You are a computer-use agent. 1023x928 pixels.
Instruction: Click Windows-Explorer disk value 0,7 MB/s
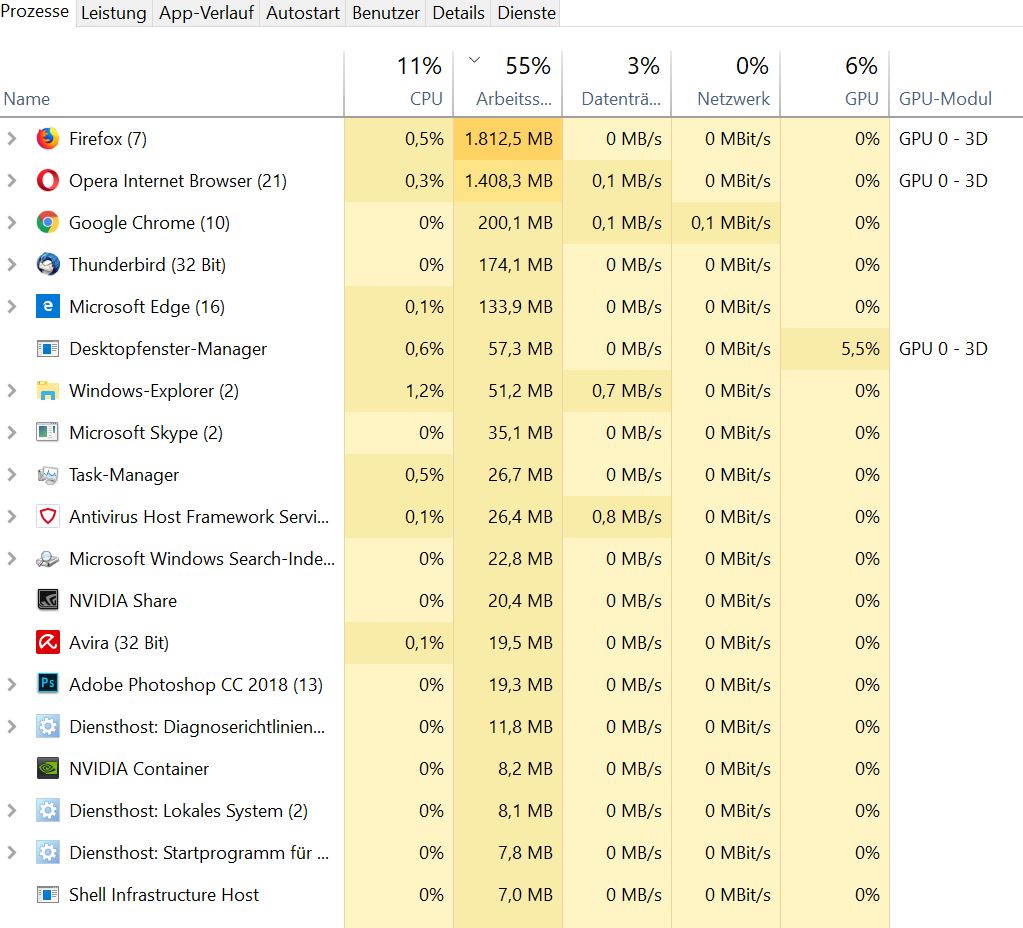[x=617, y=390]
